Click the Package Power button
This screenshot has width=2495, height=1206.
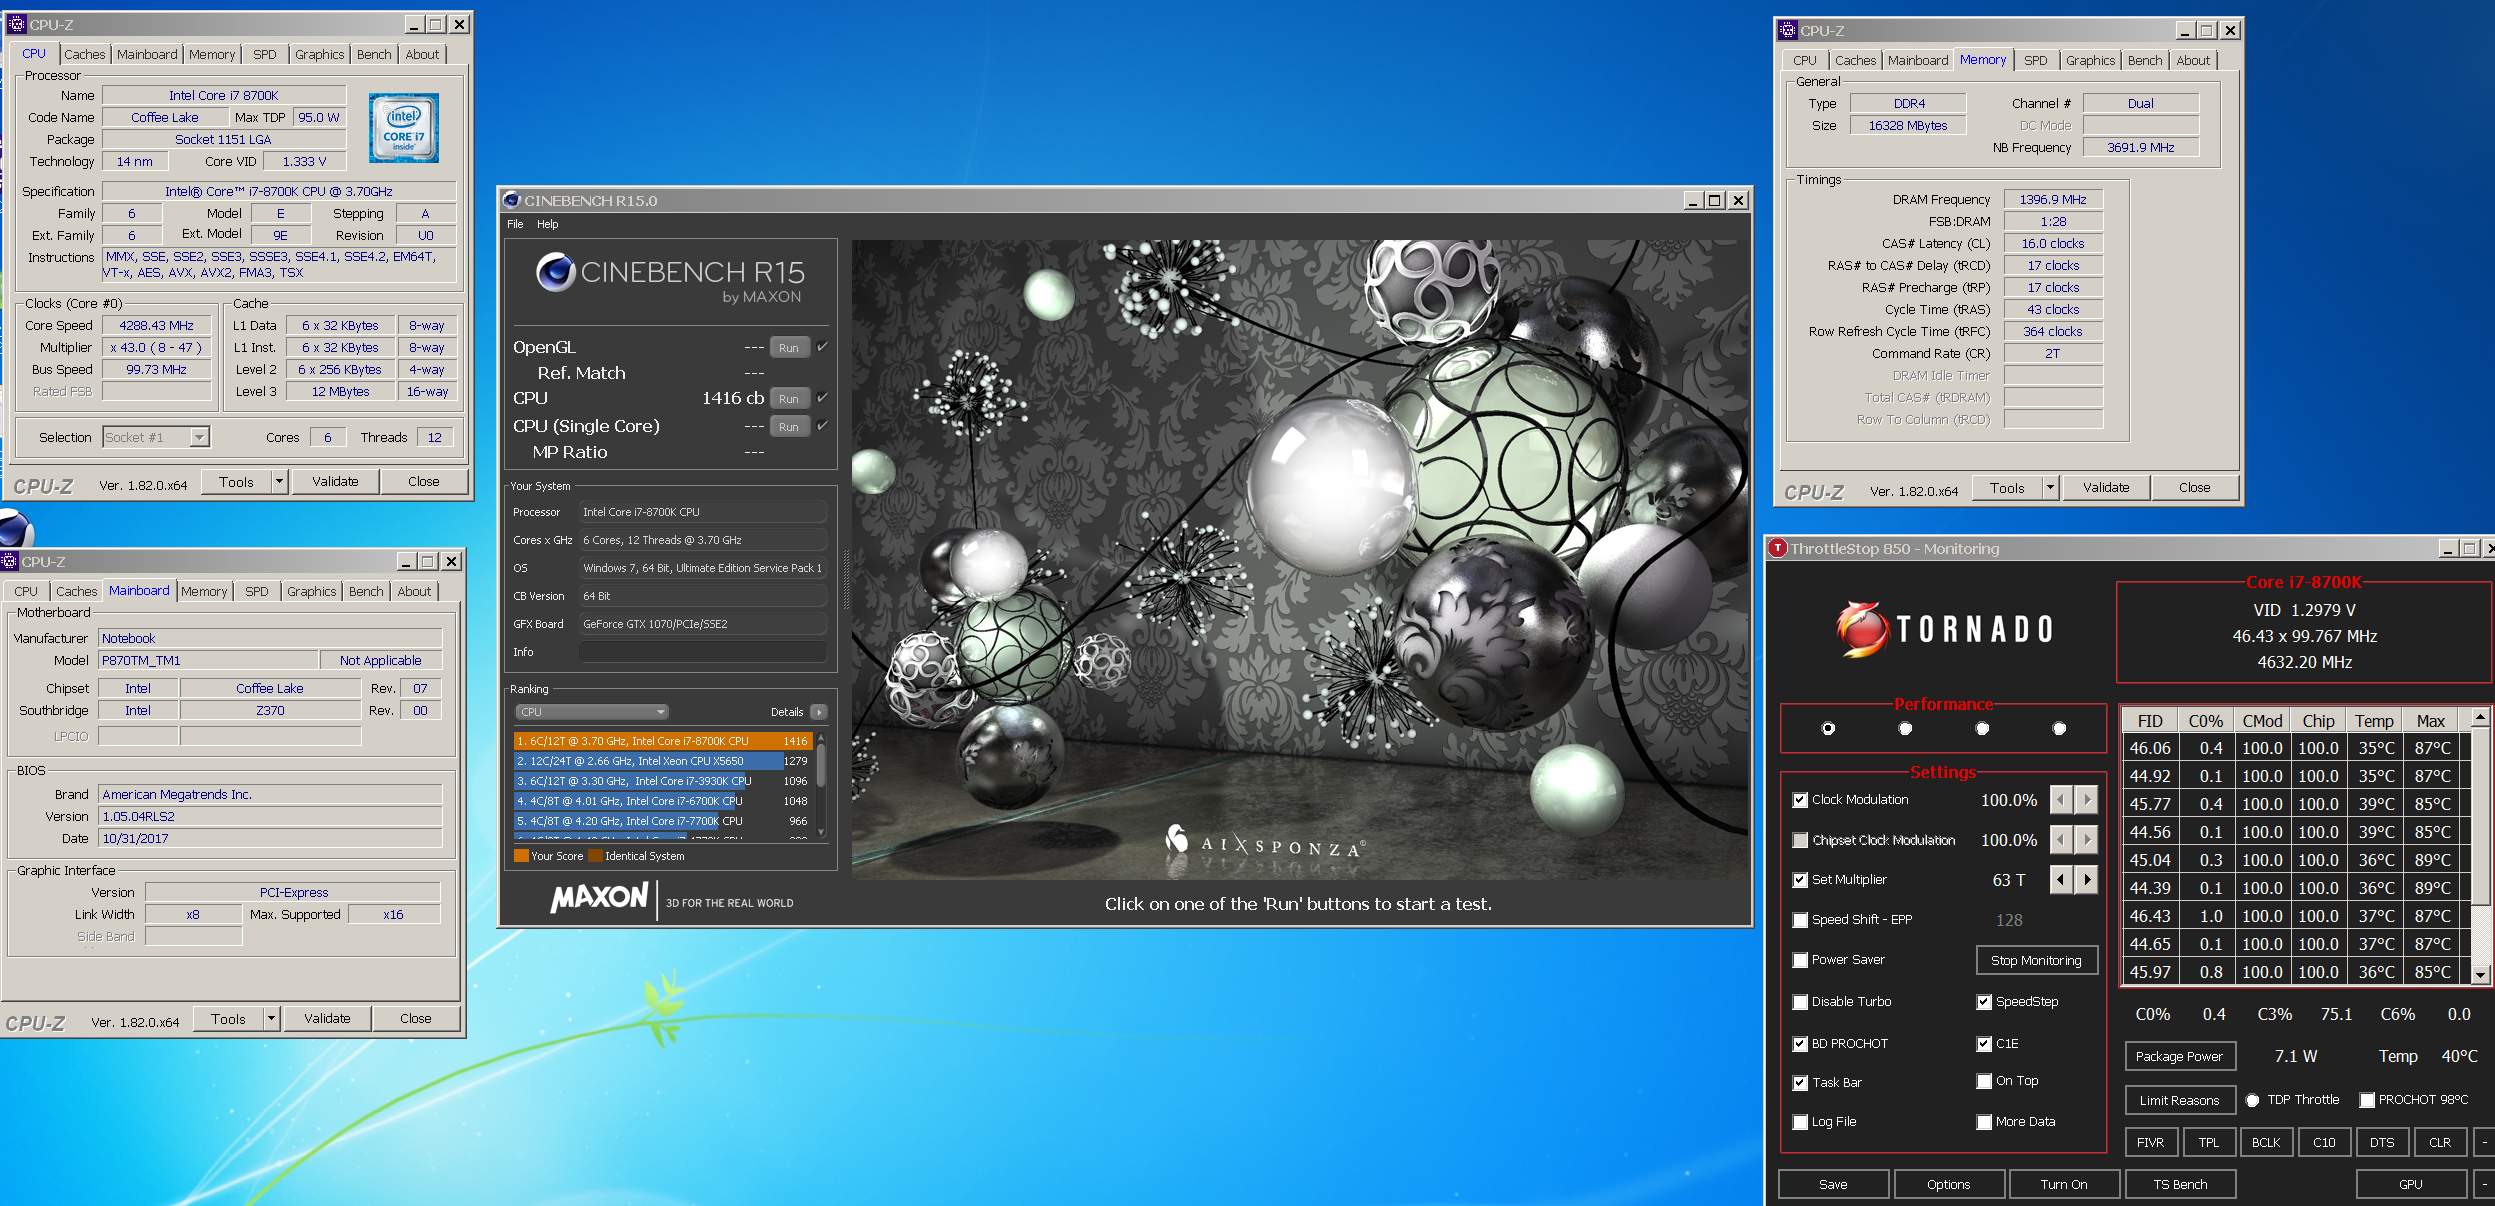tap(2179, 1056)
